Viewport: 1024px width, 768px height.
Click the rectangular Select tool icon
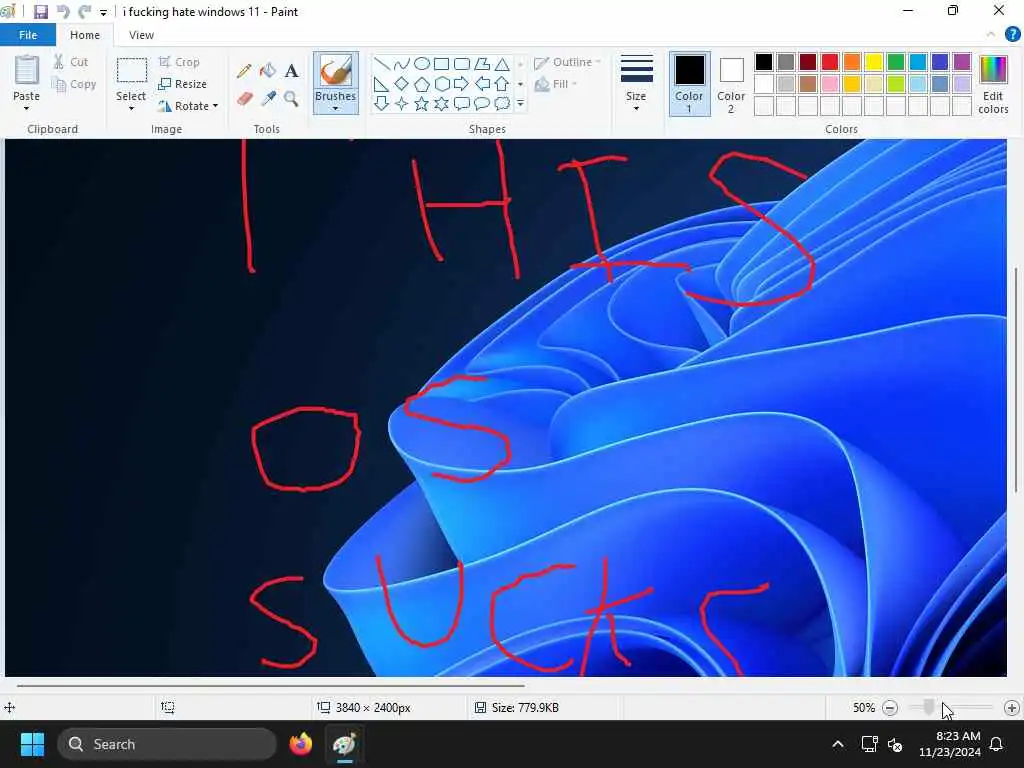(131, 72)
